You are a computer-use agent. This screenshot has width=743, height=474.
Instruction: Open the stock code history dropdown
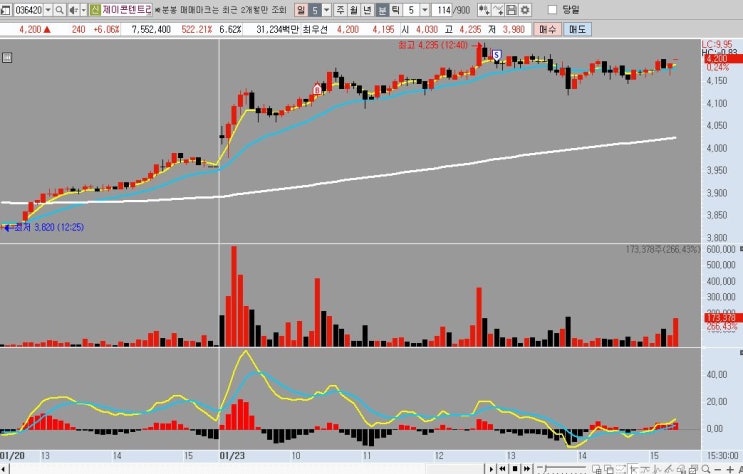pyautogui.click(x=48, y=10)
